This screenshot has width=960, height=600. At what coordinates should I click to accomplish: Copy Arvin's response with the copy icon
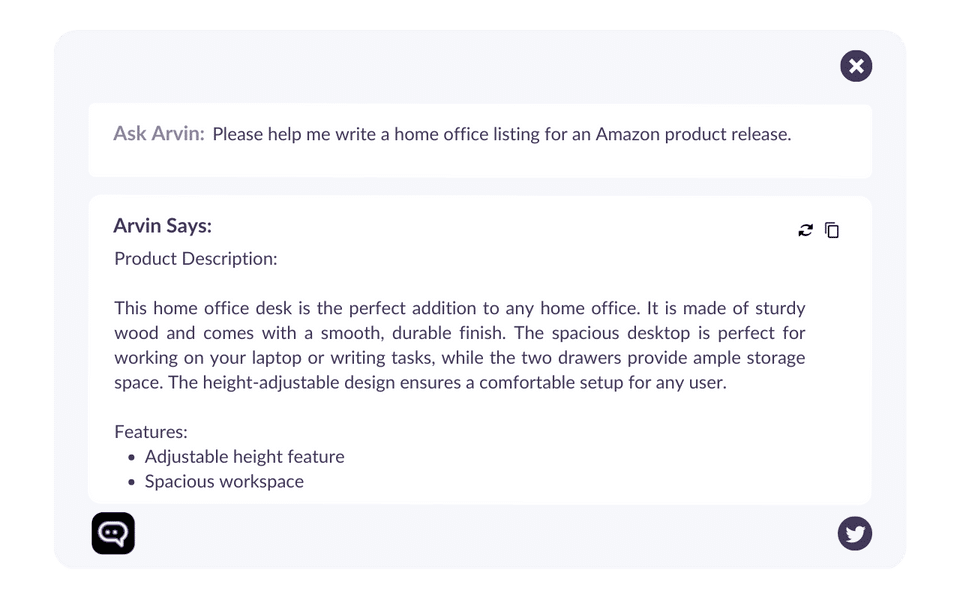tap(832, 231)
